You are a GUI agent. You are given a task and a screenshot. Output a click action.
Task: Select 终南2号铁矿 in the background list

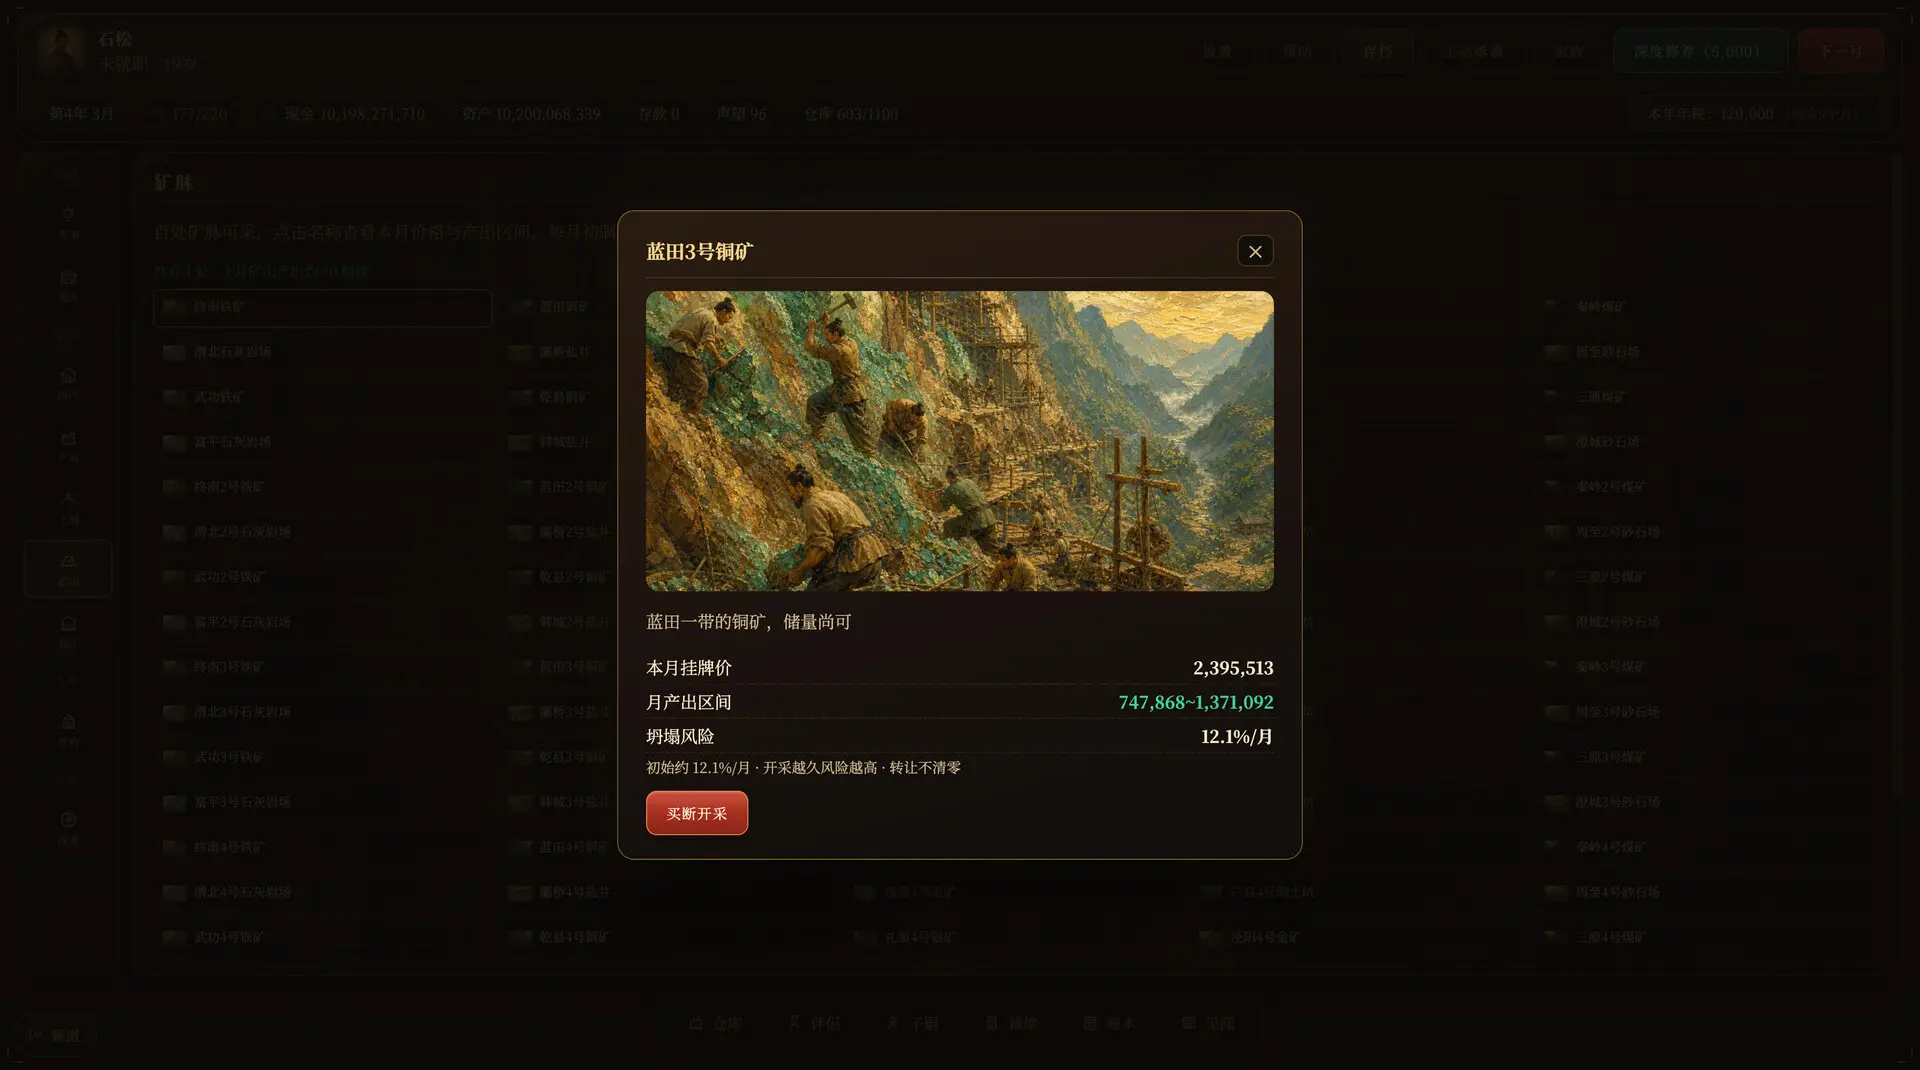pyautogui.click(x=322, y=487)
